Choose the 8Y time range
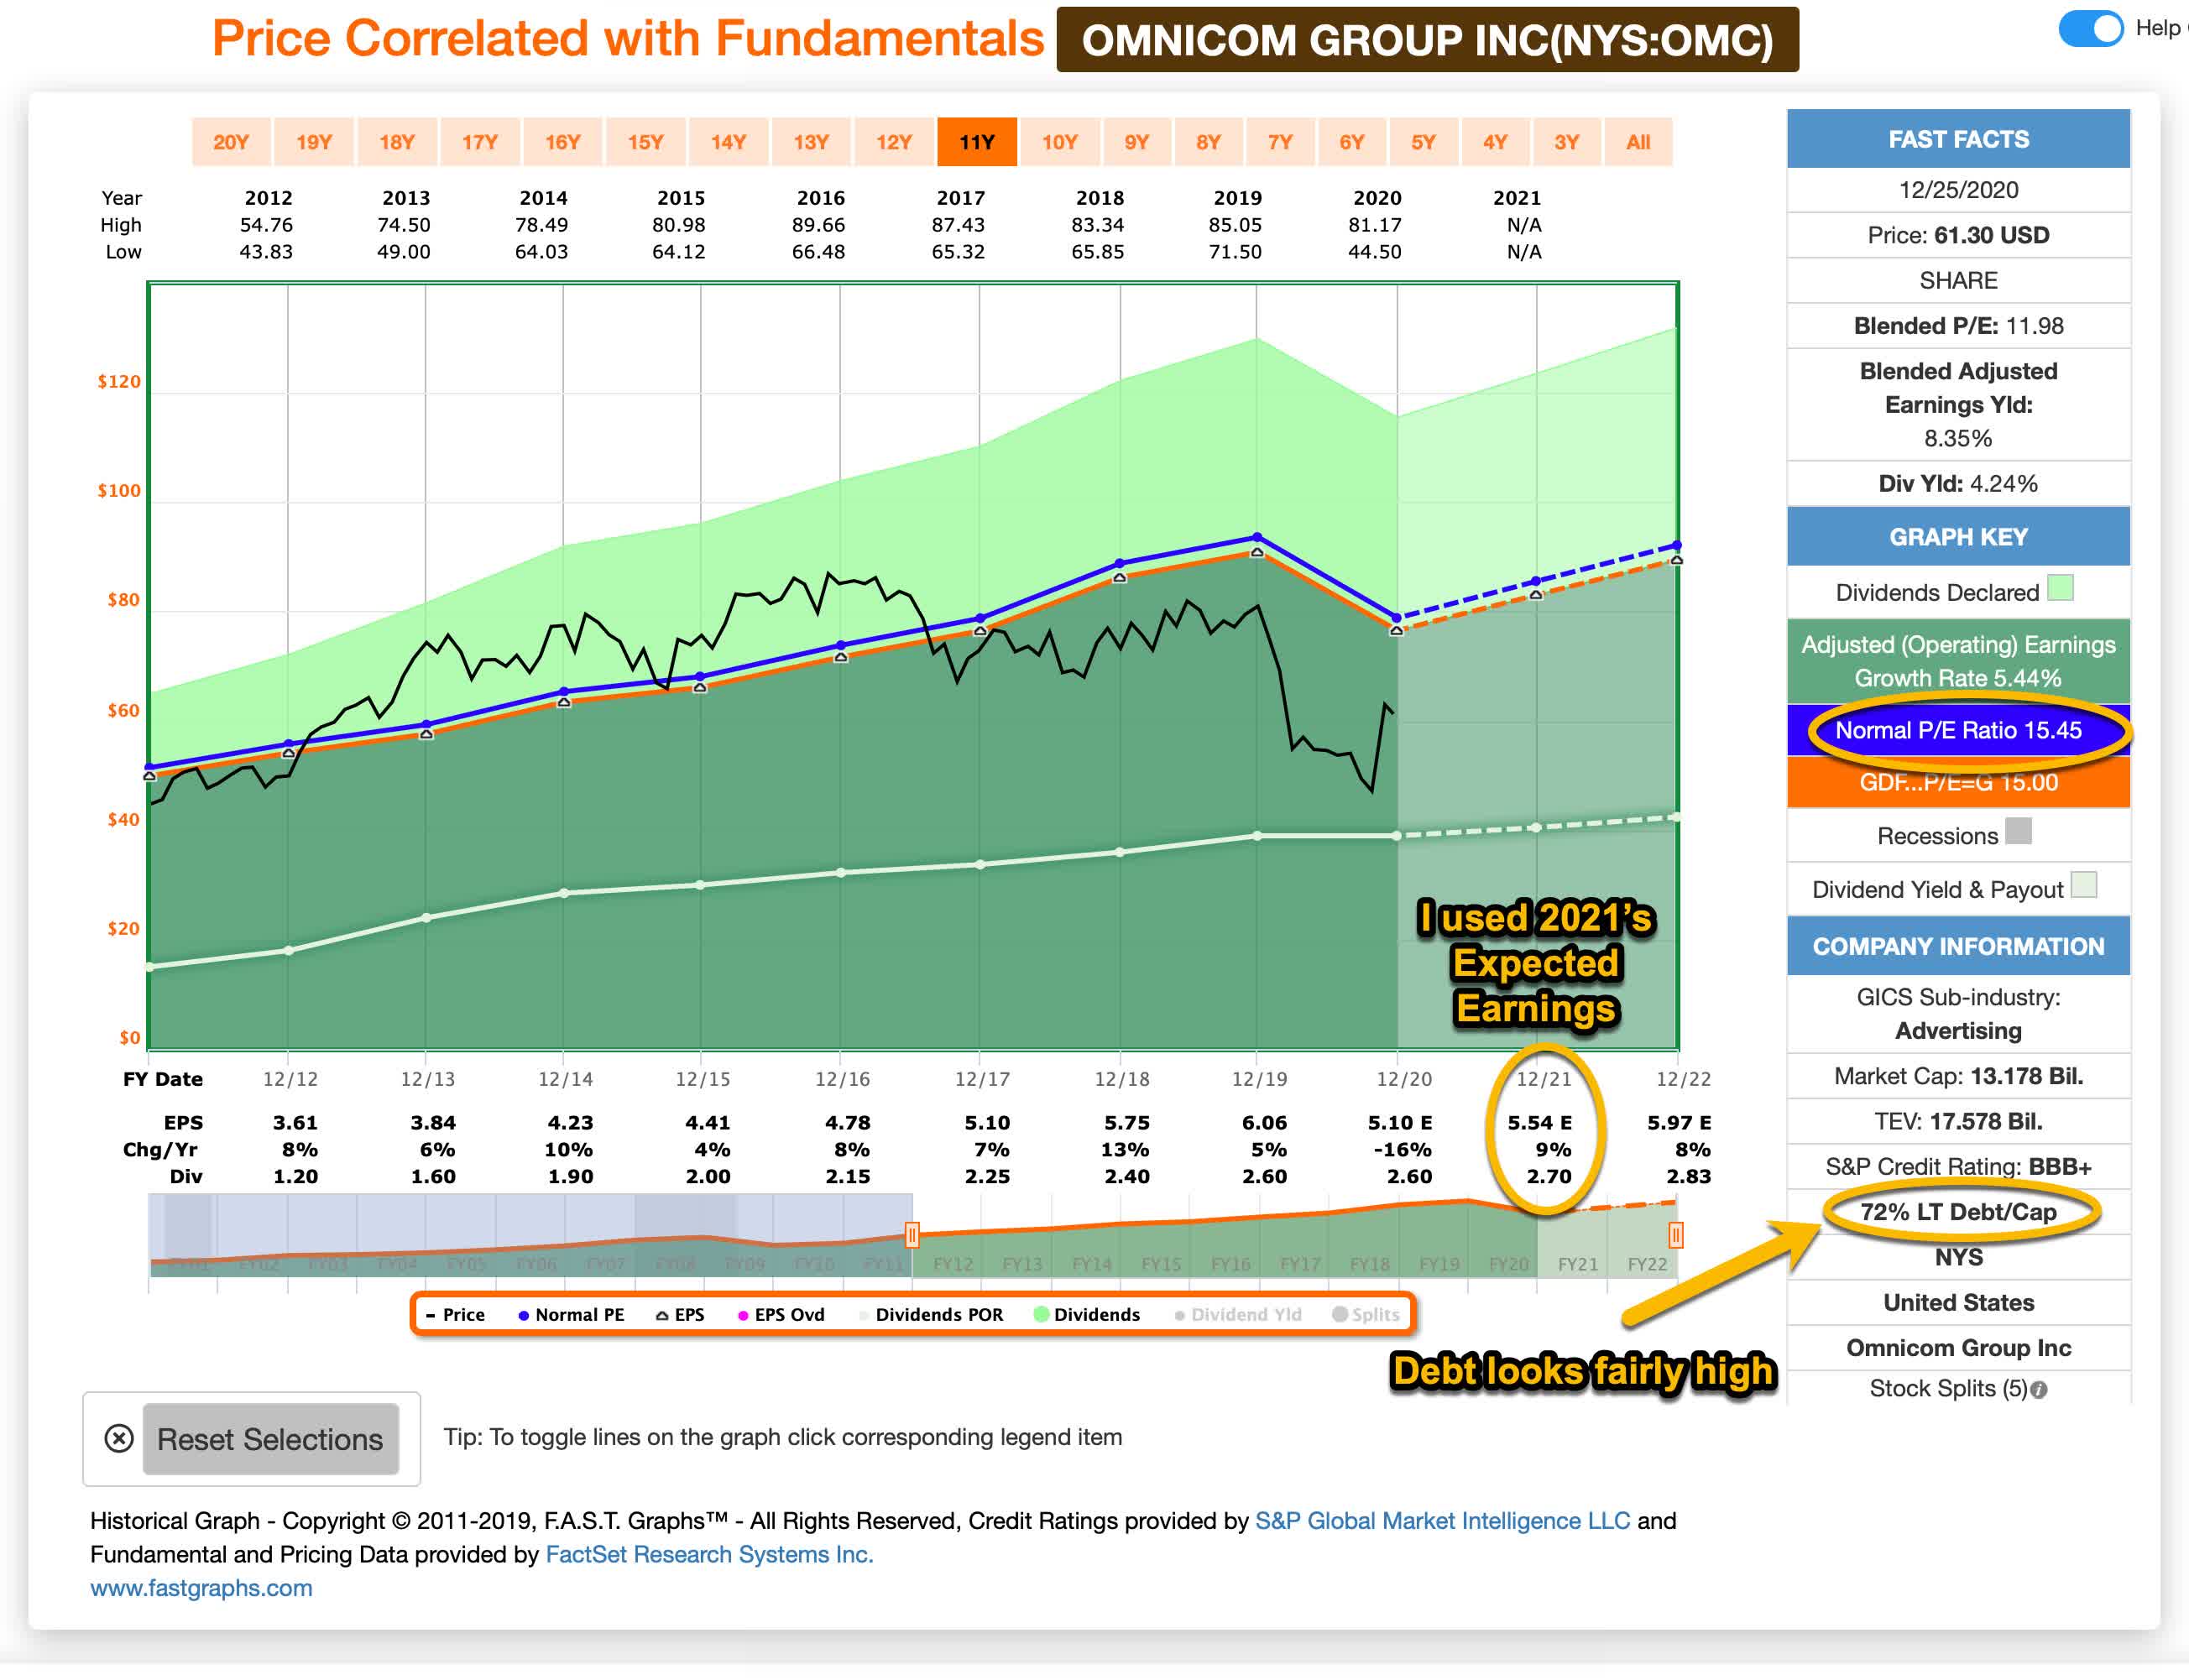This screenshot has height=1680, width=2189. pyautogui.click(x=1209, y=142)
